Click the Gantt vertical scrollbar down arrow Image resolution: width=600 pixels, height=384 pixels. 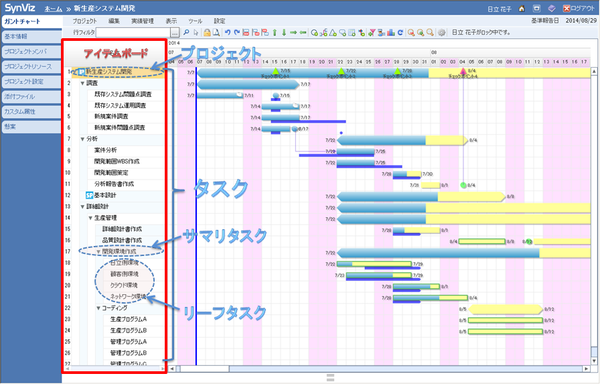click(594, 361)
